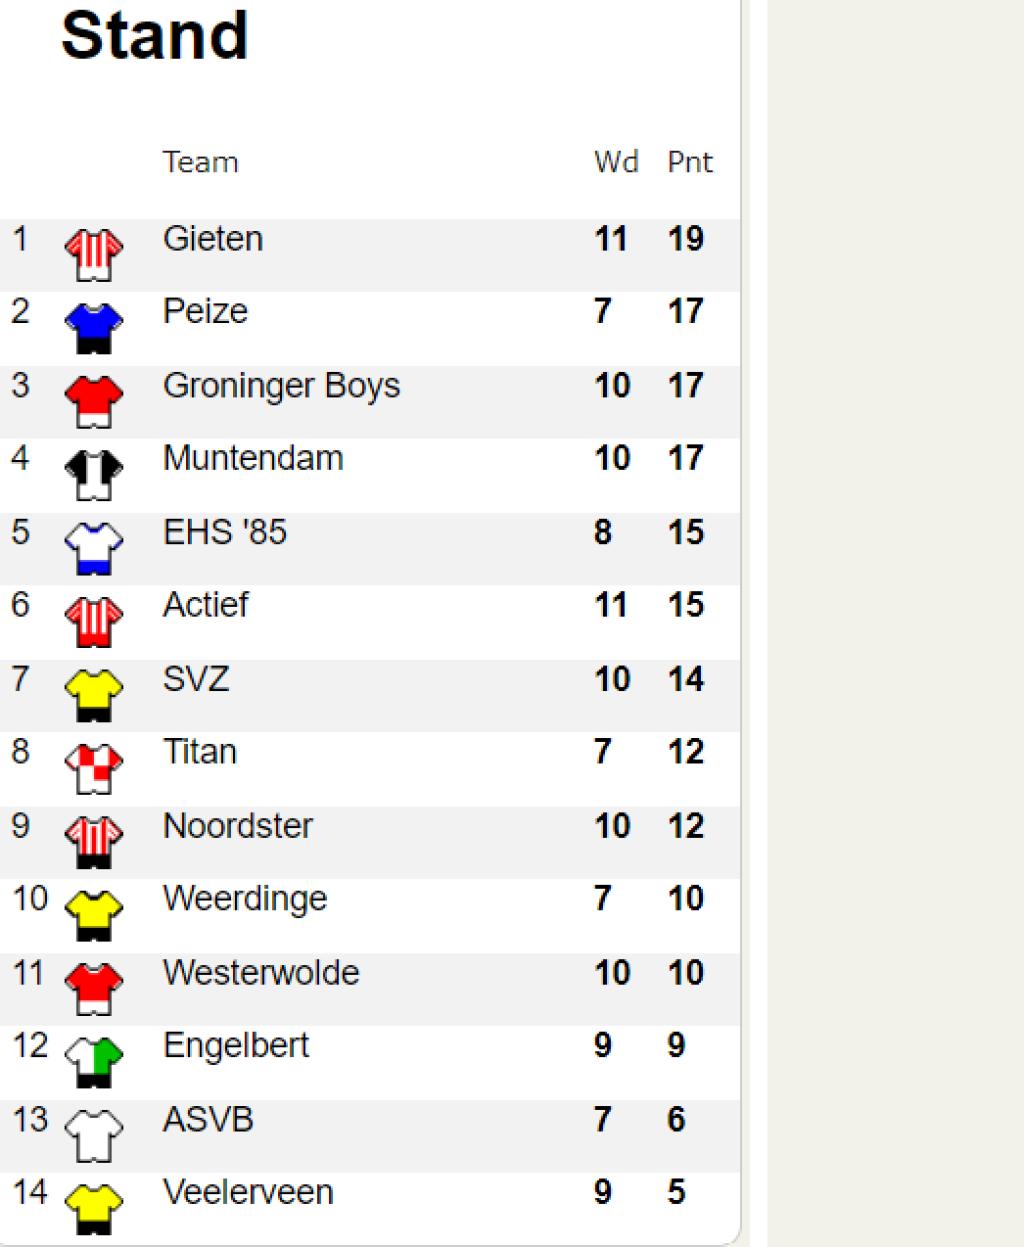
Task: Click the Veelerveen yellow shirt icon
Action: 94,1208
